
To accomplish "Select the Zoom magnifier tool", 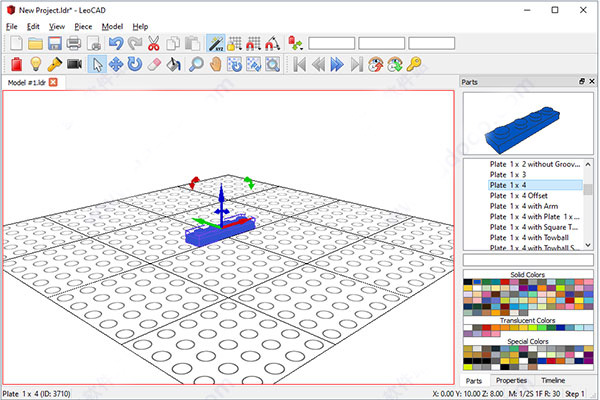I will (x=196, y=64).
